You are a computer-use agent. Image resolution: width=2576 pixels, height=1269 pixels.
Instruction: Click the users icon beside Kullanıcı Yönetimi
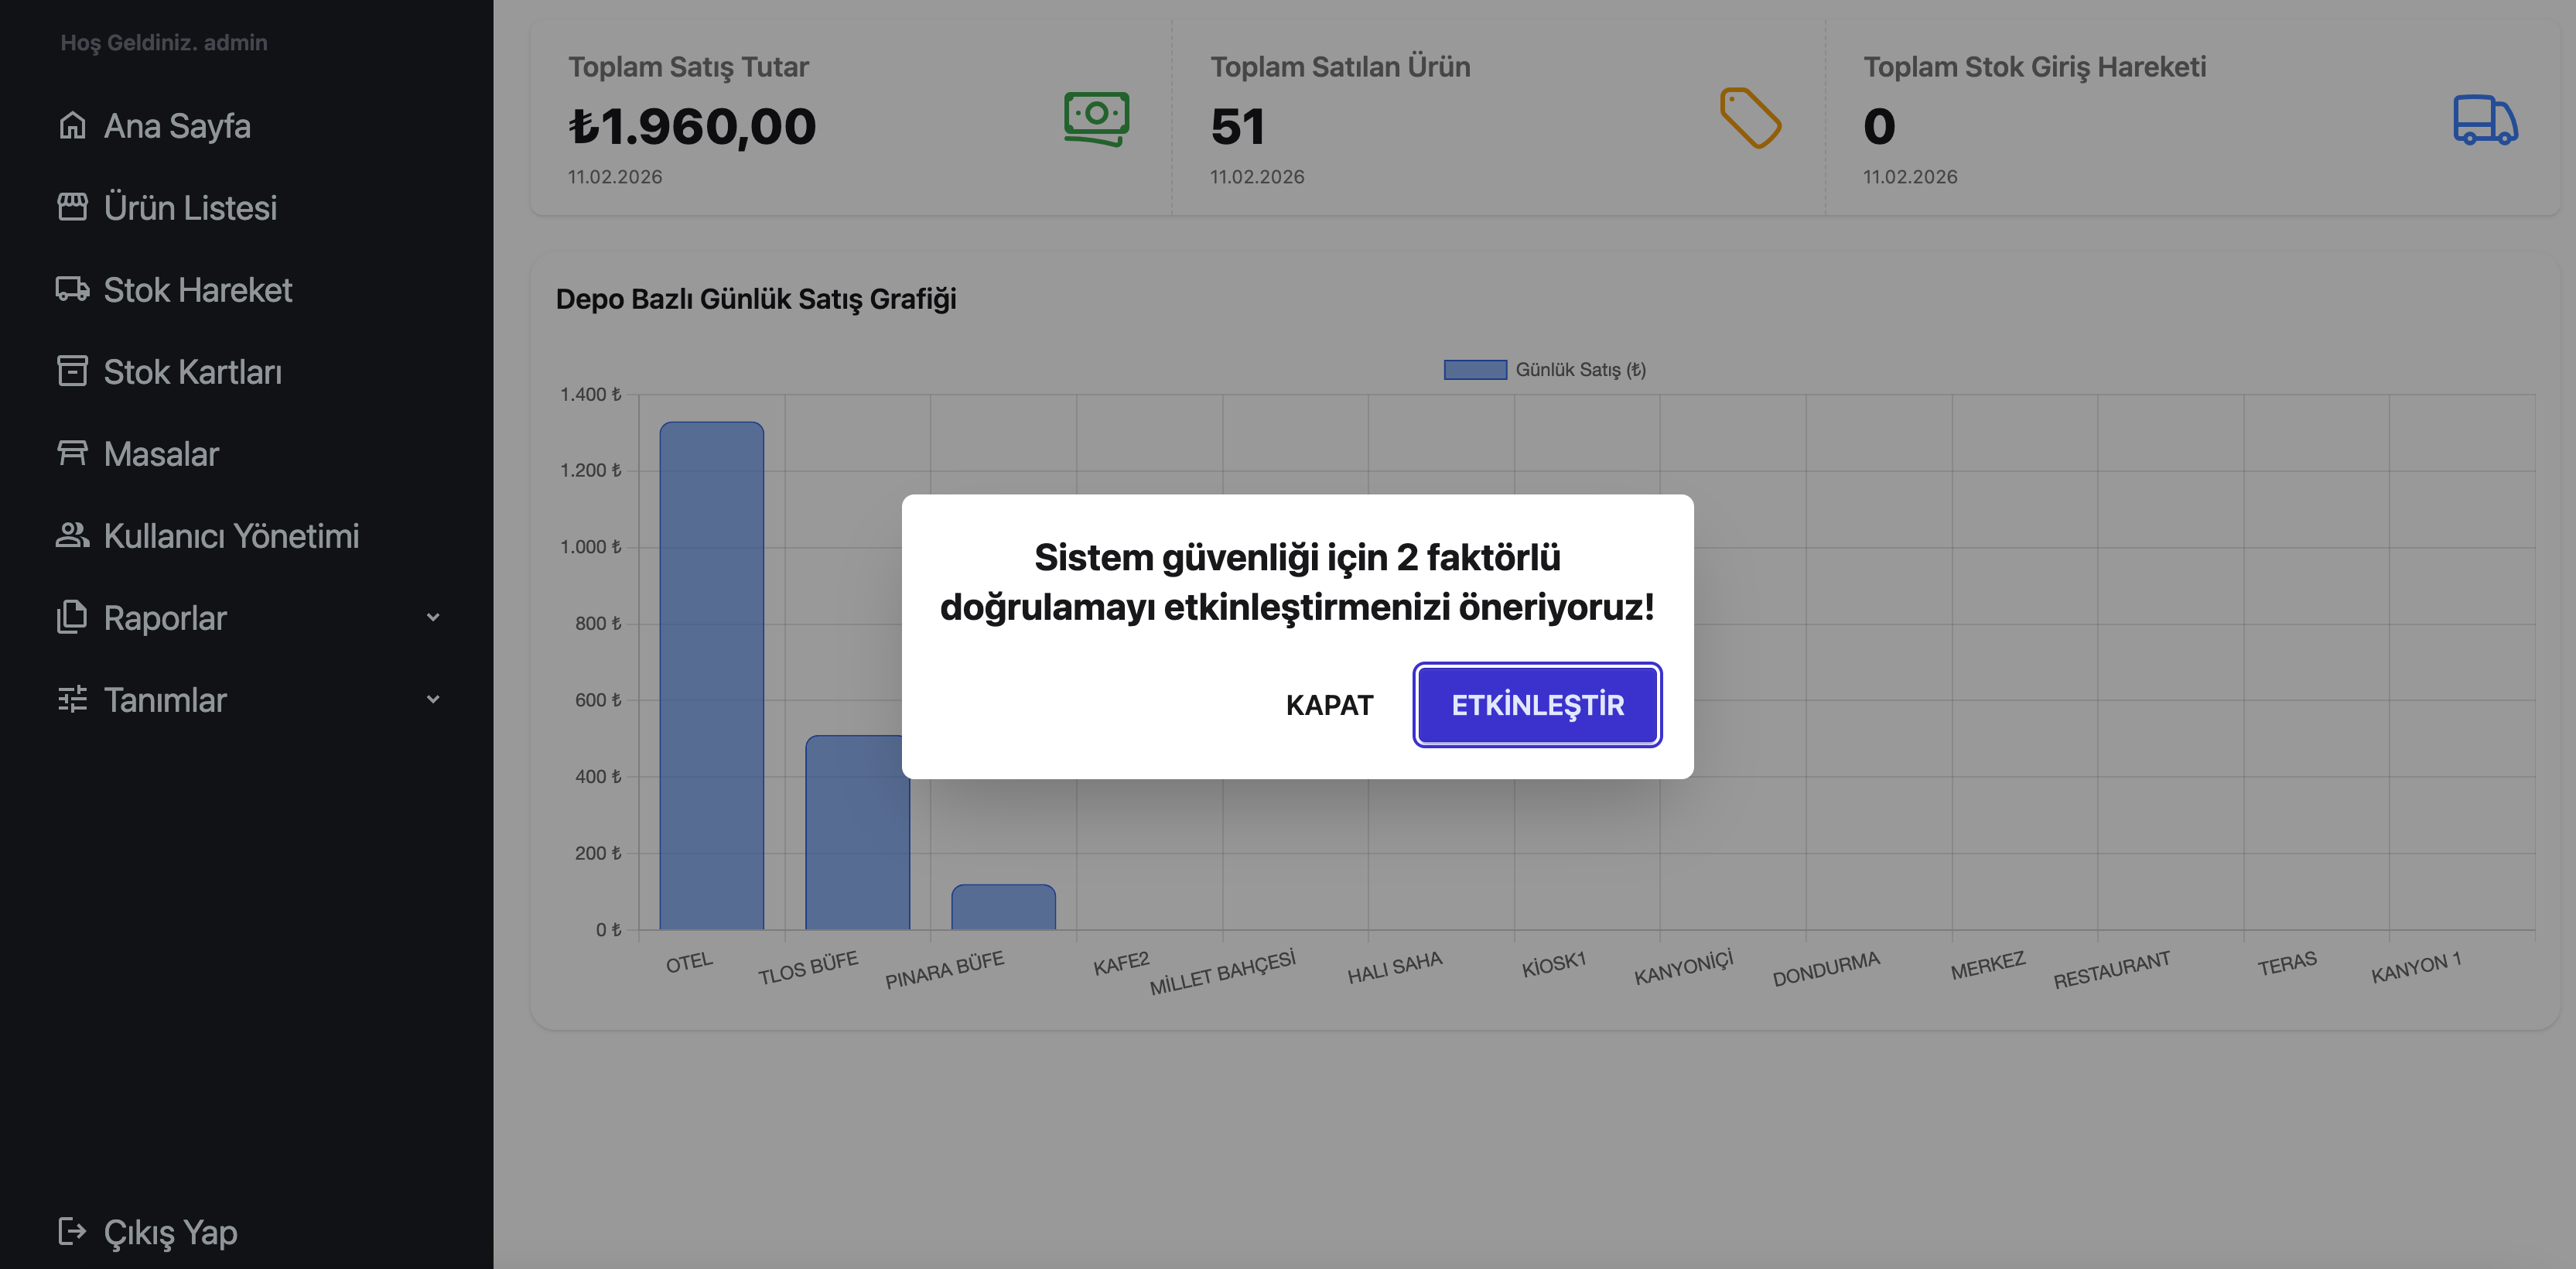pos(72,535)
